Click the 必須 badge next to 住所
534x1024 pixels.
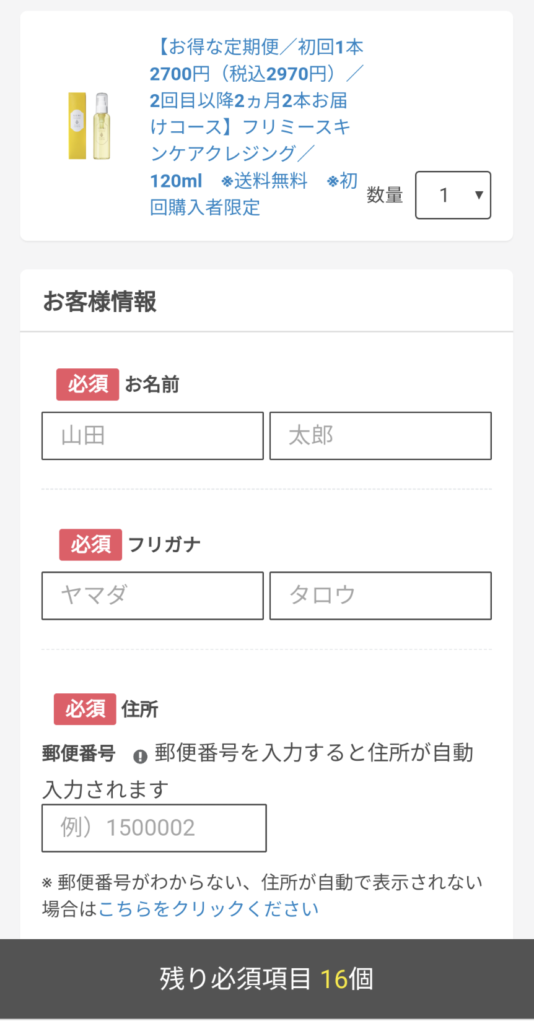point(85,709)
